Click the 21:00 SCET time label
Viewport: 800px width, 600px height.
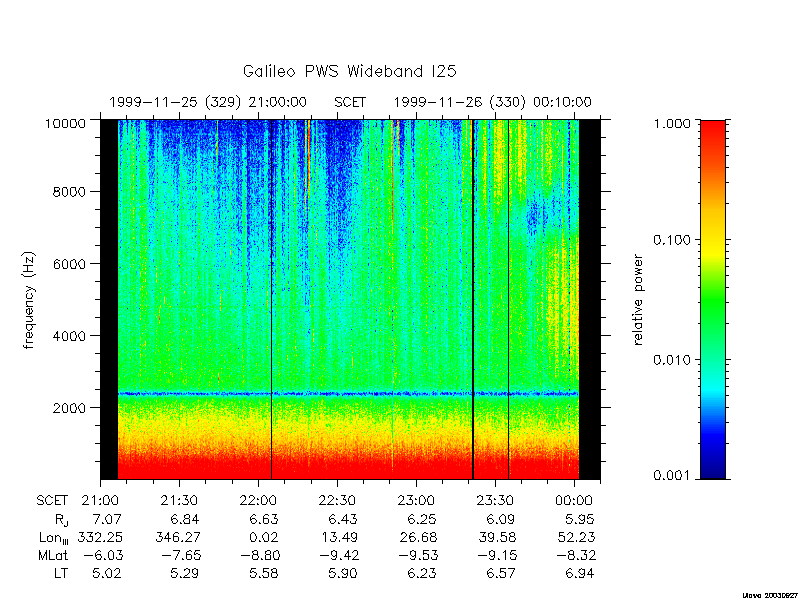(100, 501)
